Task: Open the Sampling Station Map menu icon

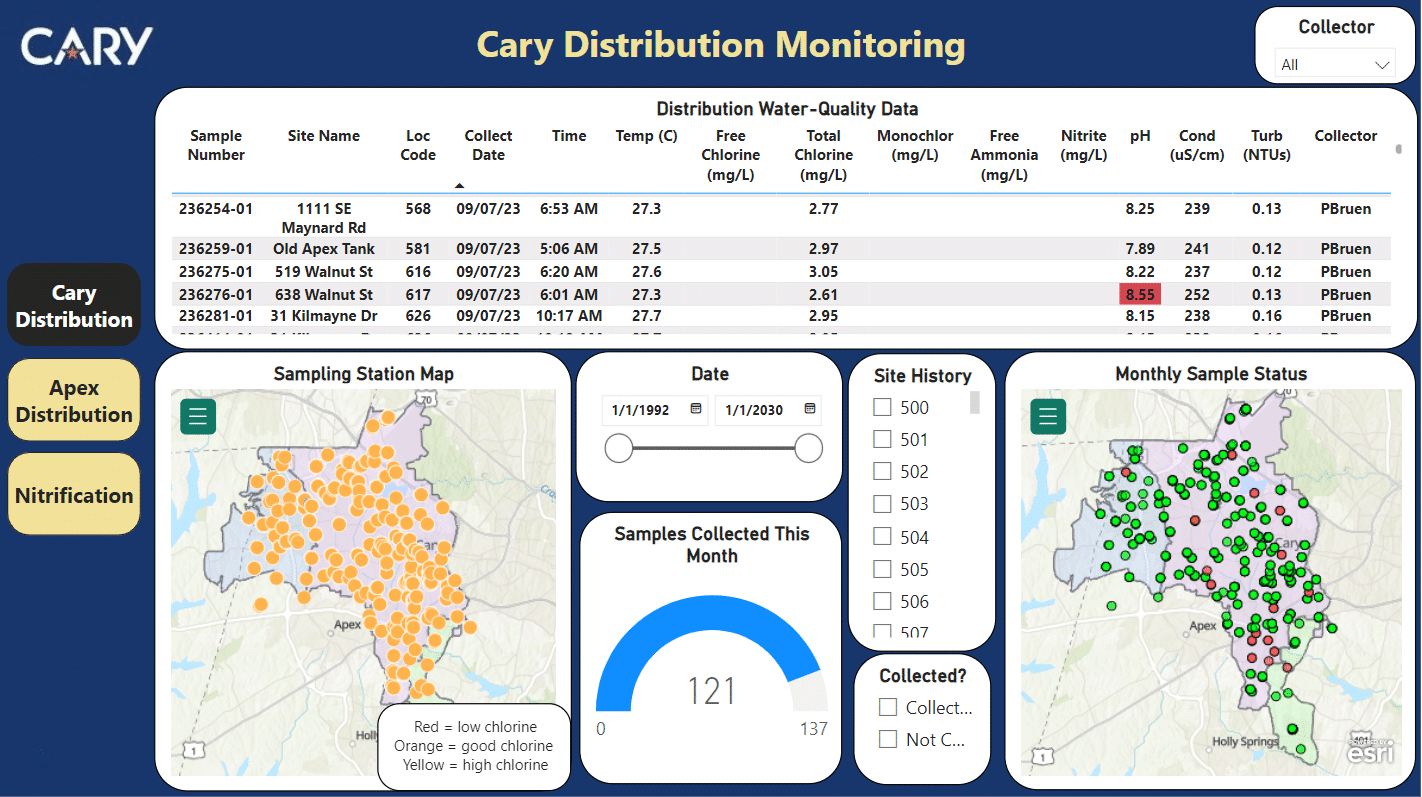Action: point(198,416)
